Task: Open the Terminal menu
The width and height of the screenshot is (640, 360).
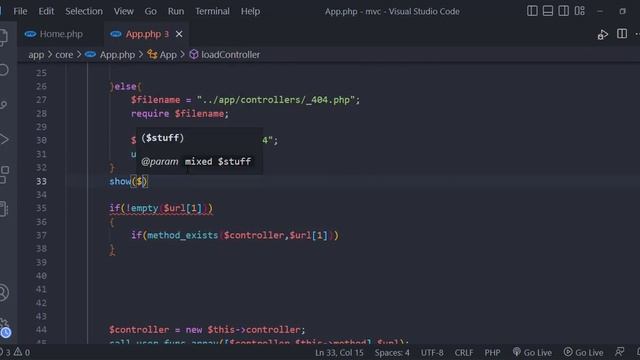Action: tap(212, 11)
